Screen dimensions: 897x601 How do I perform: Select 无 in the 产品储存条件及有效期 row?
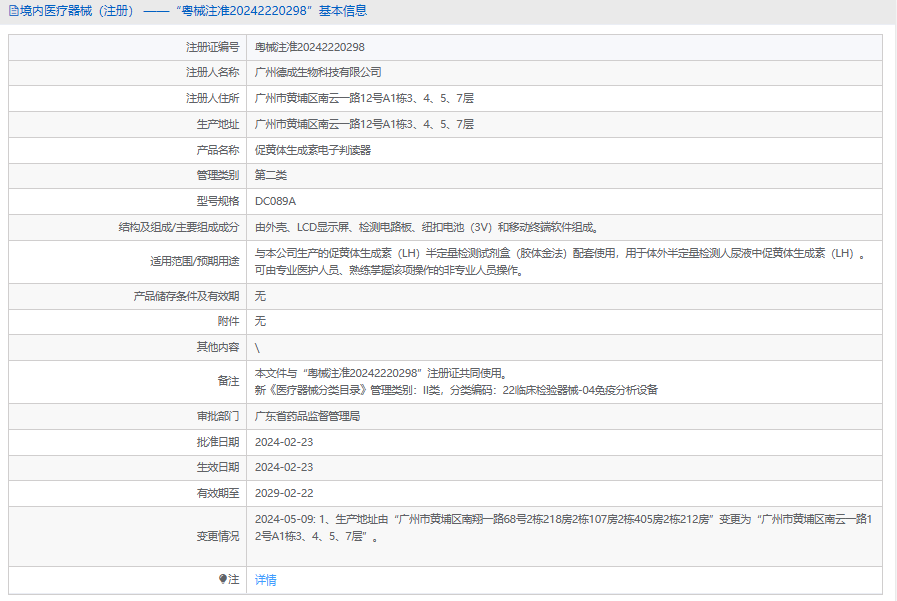(260, 296)
